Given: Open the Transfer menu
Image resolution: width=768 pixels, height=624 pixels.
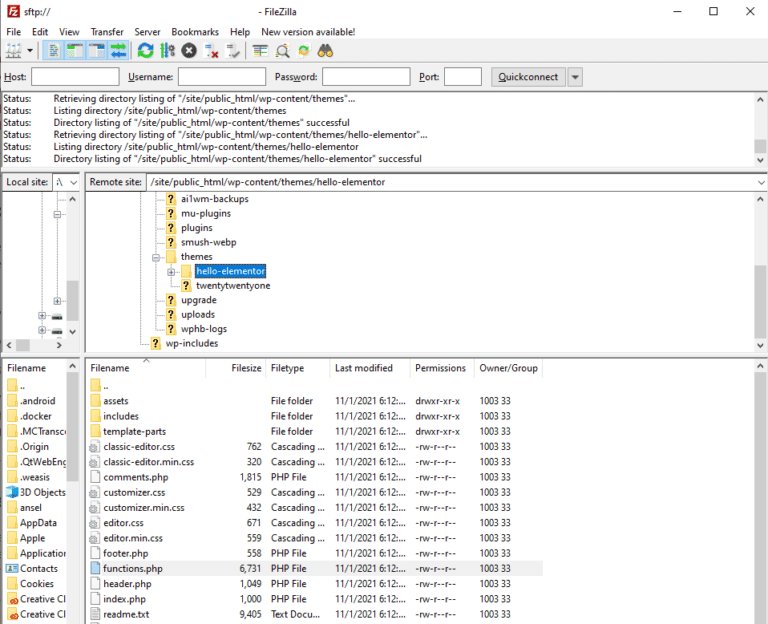Looking at the screenshot, I should click(x=107, y=32).
